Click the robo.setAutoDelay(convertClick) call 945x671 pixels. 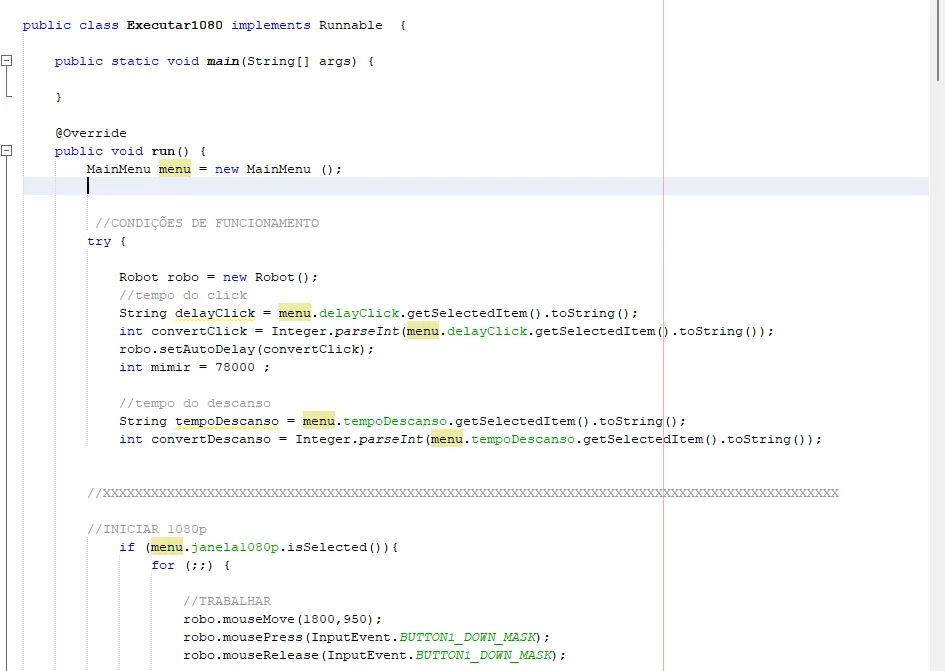(x=246, y=350)
